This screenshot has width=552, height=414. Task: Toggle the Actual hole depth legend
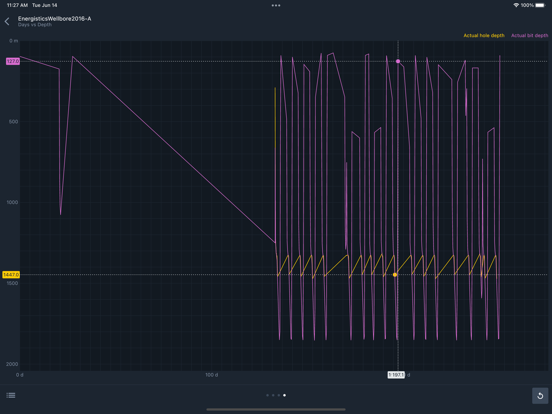(484, 36)
